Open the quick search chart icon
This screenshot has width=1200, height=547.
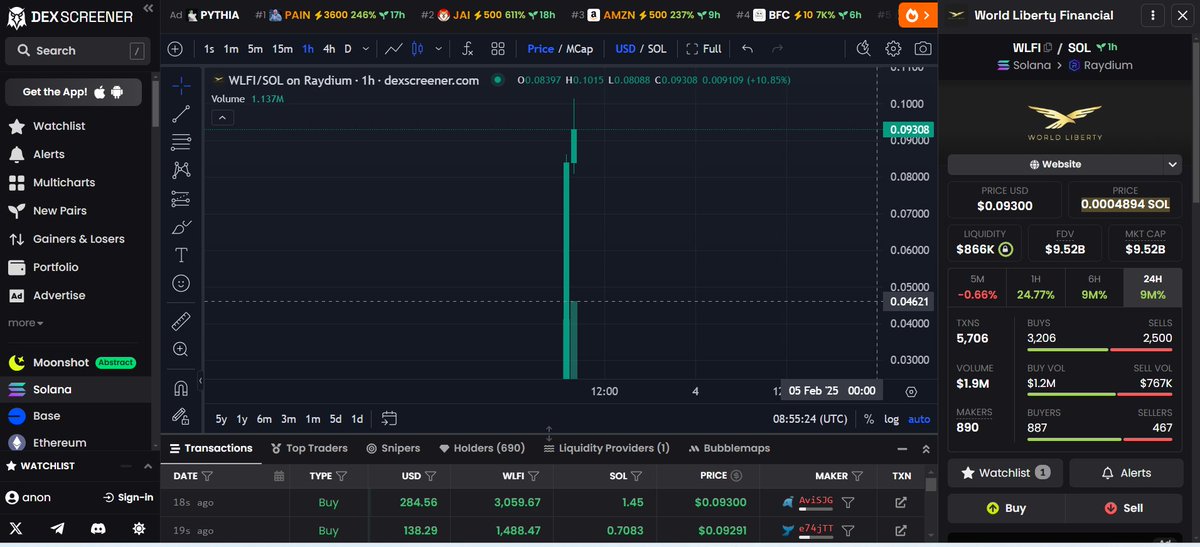point(864,48)
